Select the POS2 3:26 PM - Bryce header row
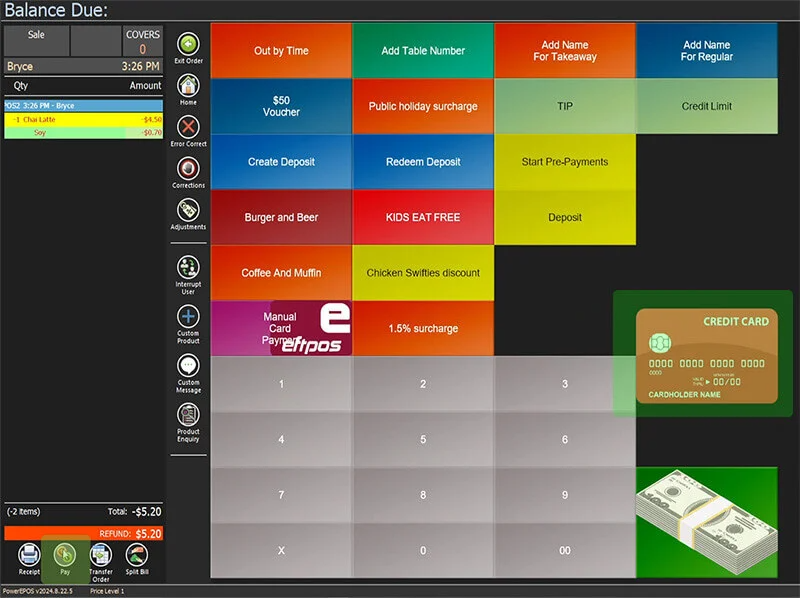 point(84,106)
